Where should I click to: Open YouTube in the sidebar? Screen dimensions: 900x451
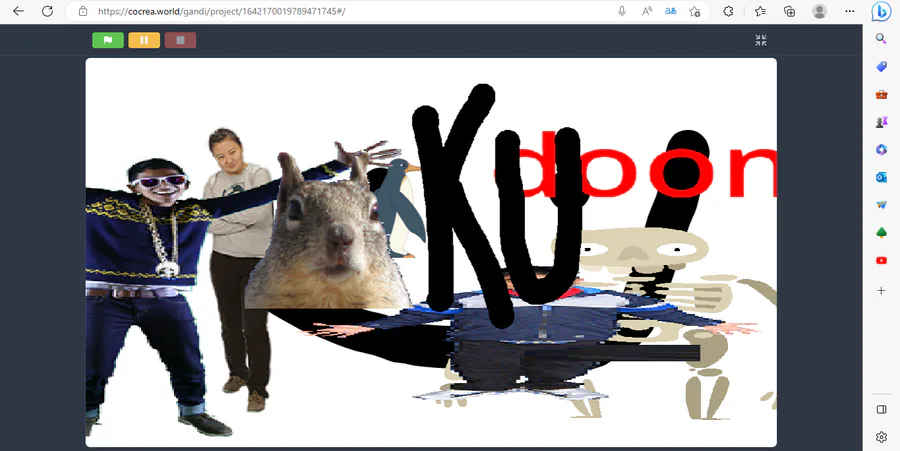coord(881,261)
